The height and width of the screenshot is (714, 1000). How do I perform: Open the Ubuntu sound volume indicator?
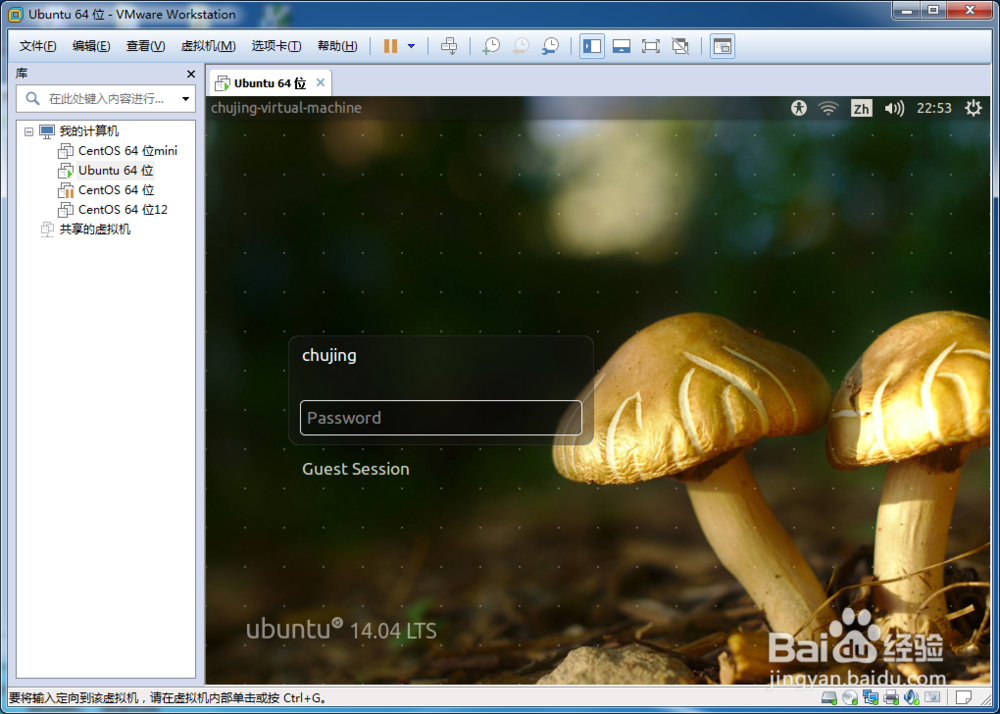(895, 108)
